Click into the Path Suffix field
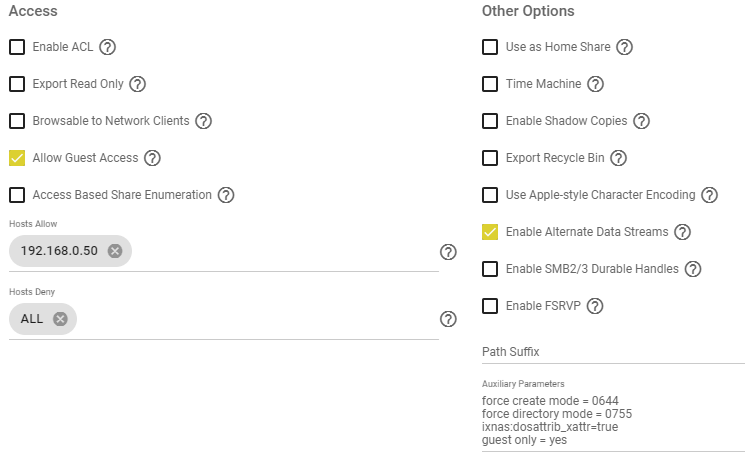 tap(613, 352)
